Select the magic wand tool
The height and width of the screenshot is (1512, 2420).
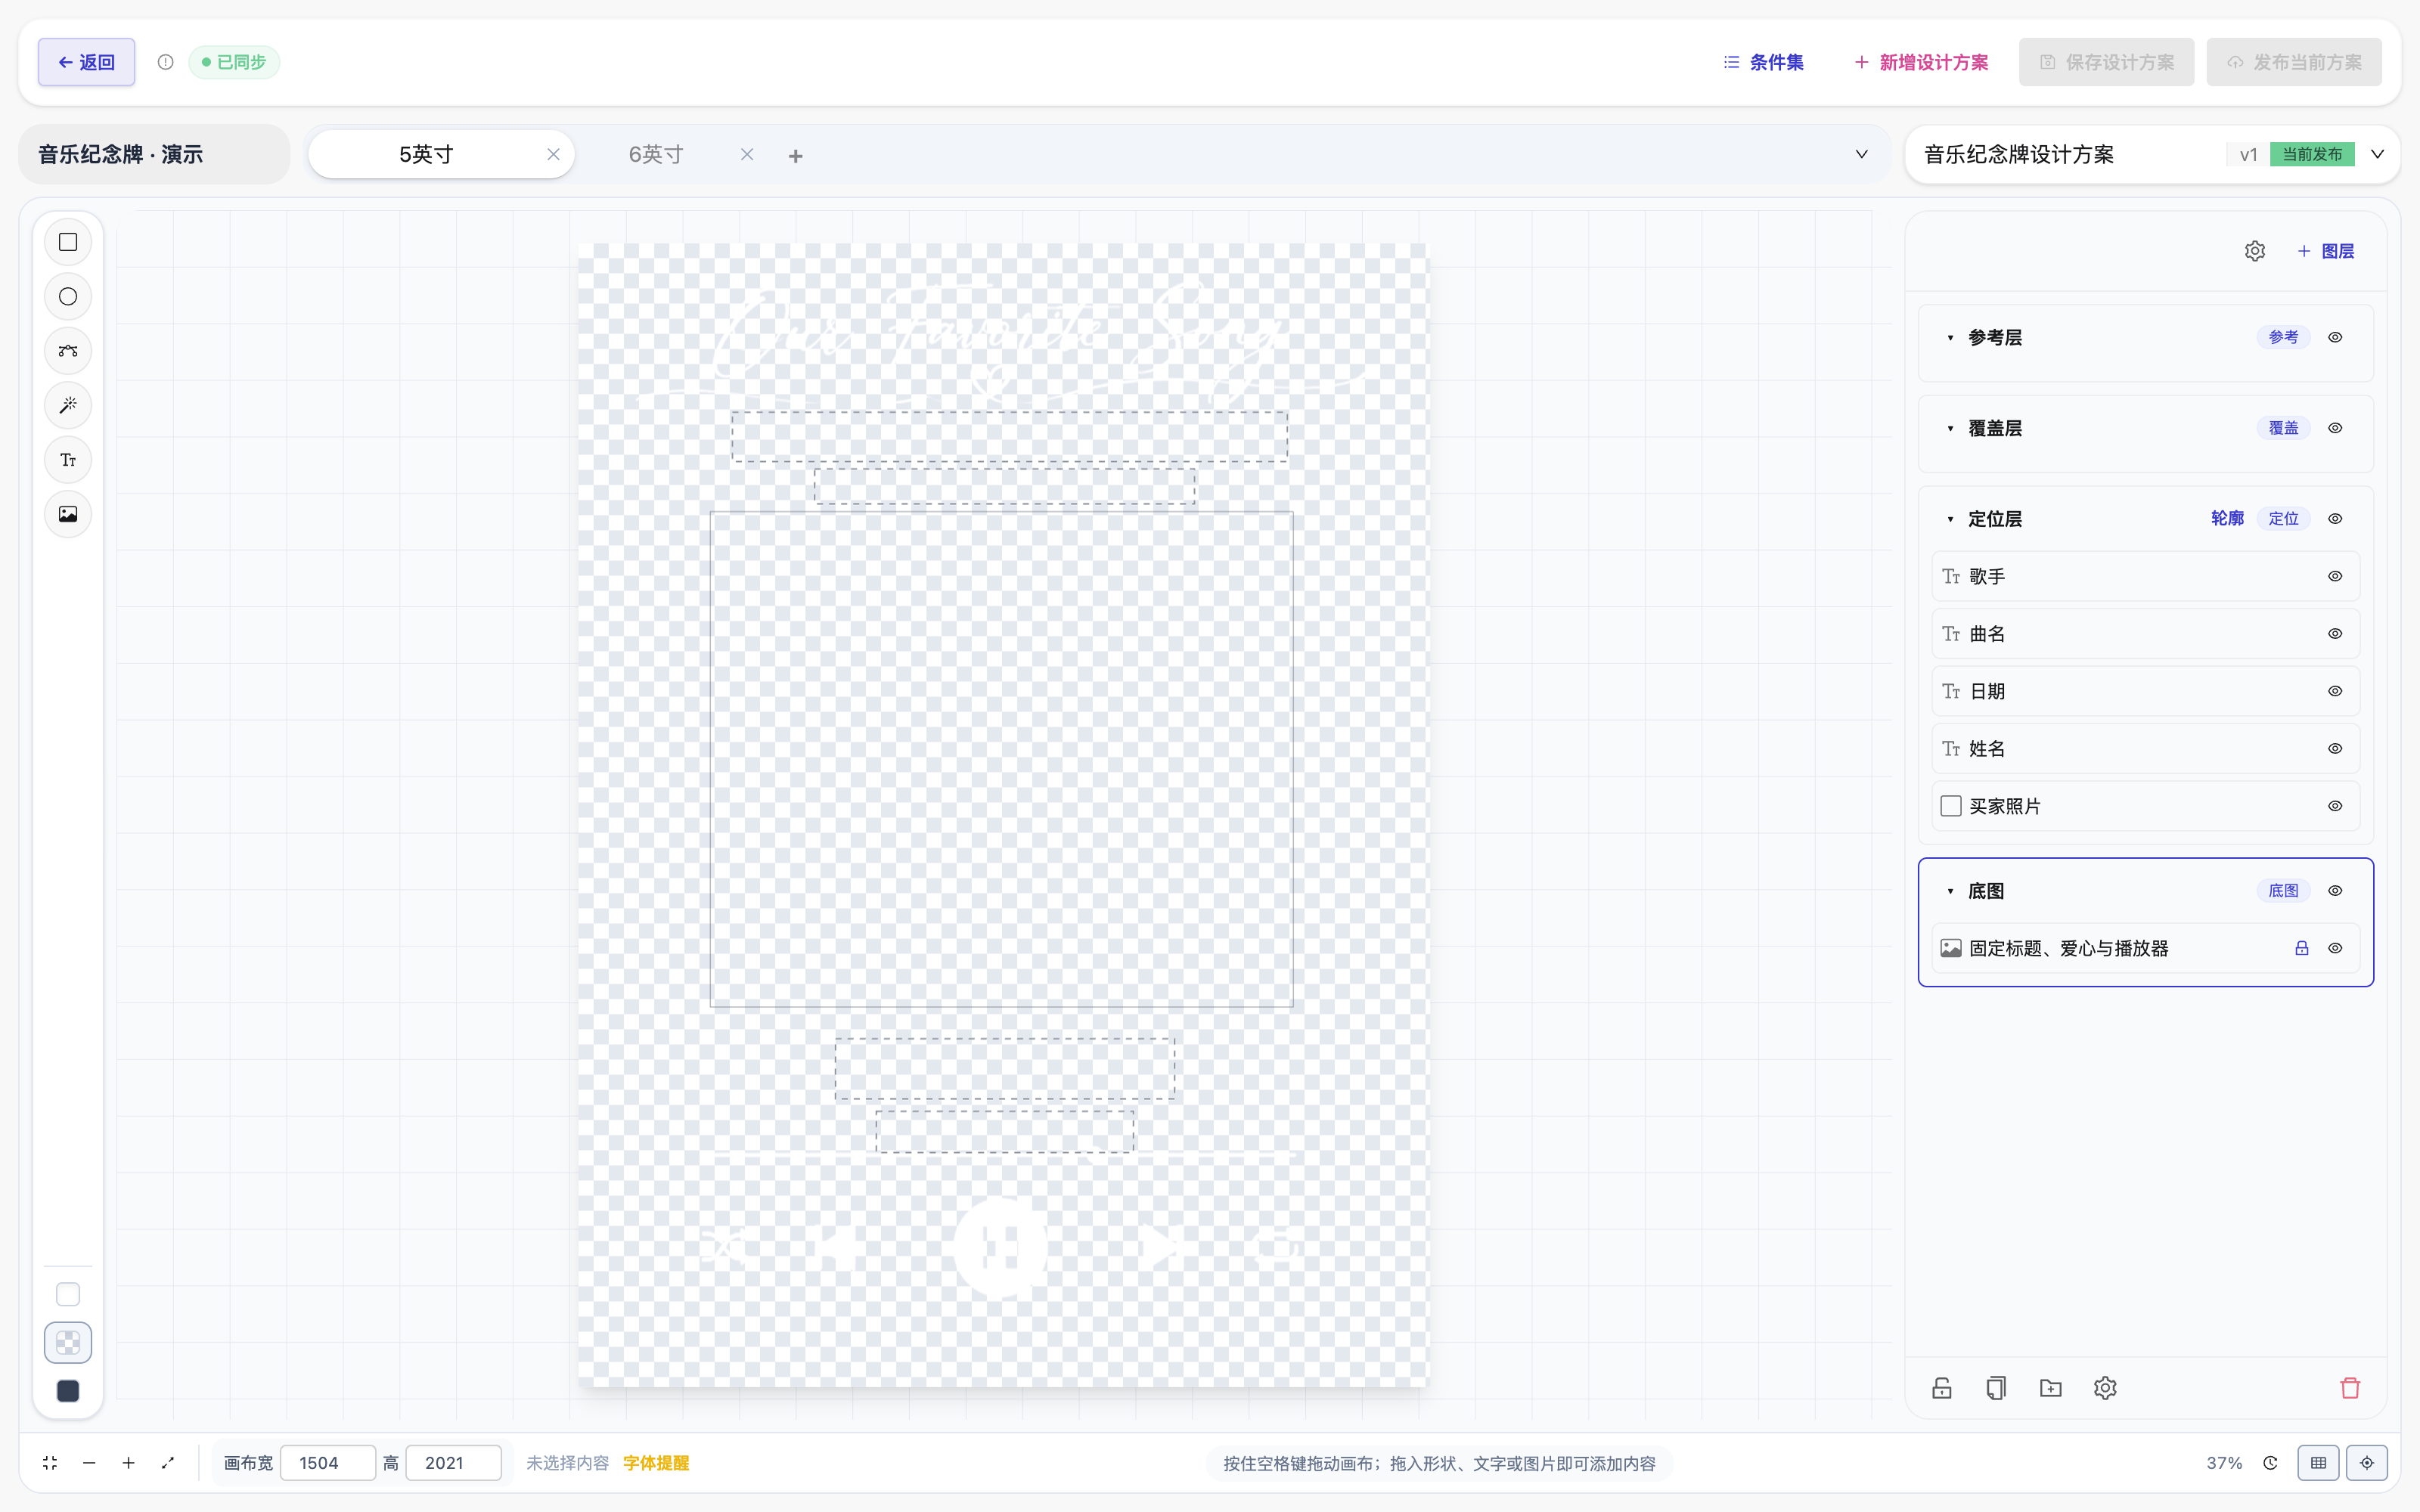click(68, 405)
